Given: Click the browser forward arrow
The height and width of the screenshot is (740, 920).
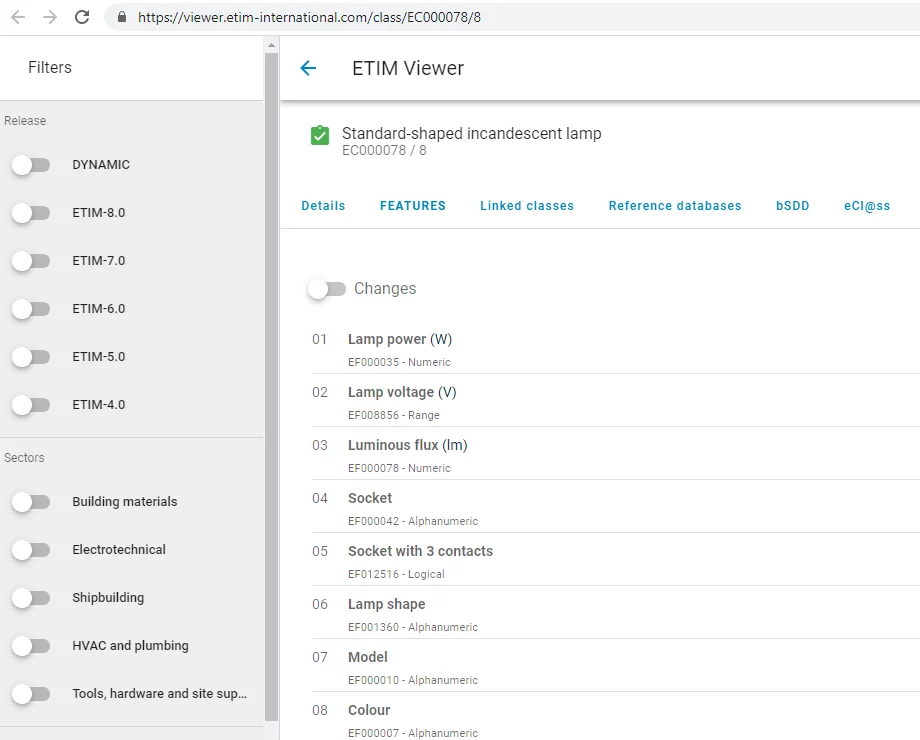Looking at the screenshot, I should coord(48,17).
